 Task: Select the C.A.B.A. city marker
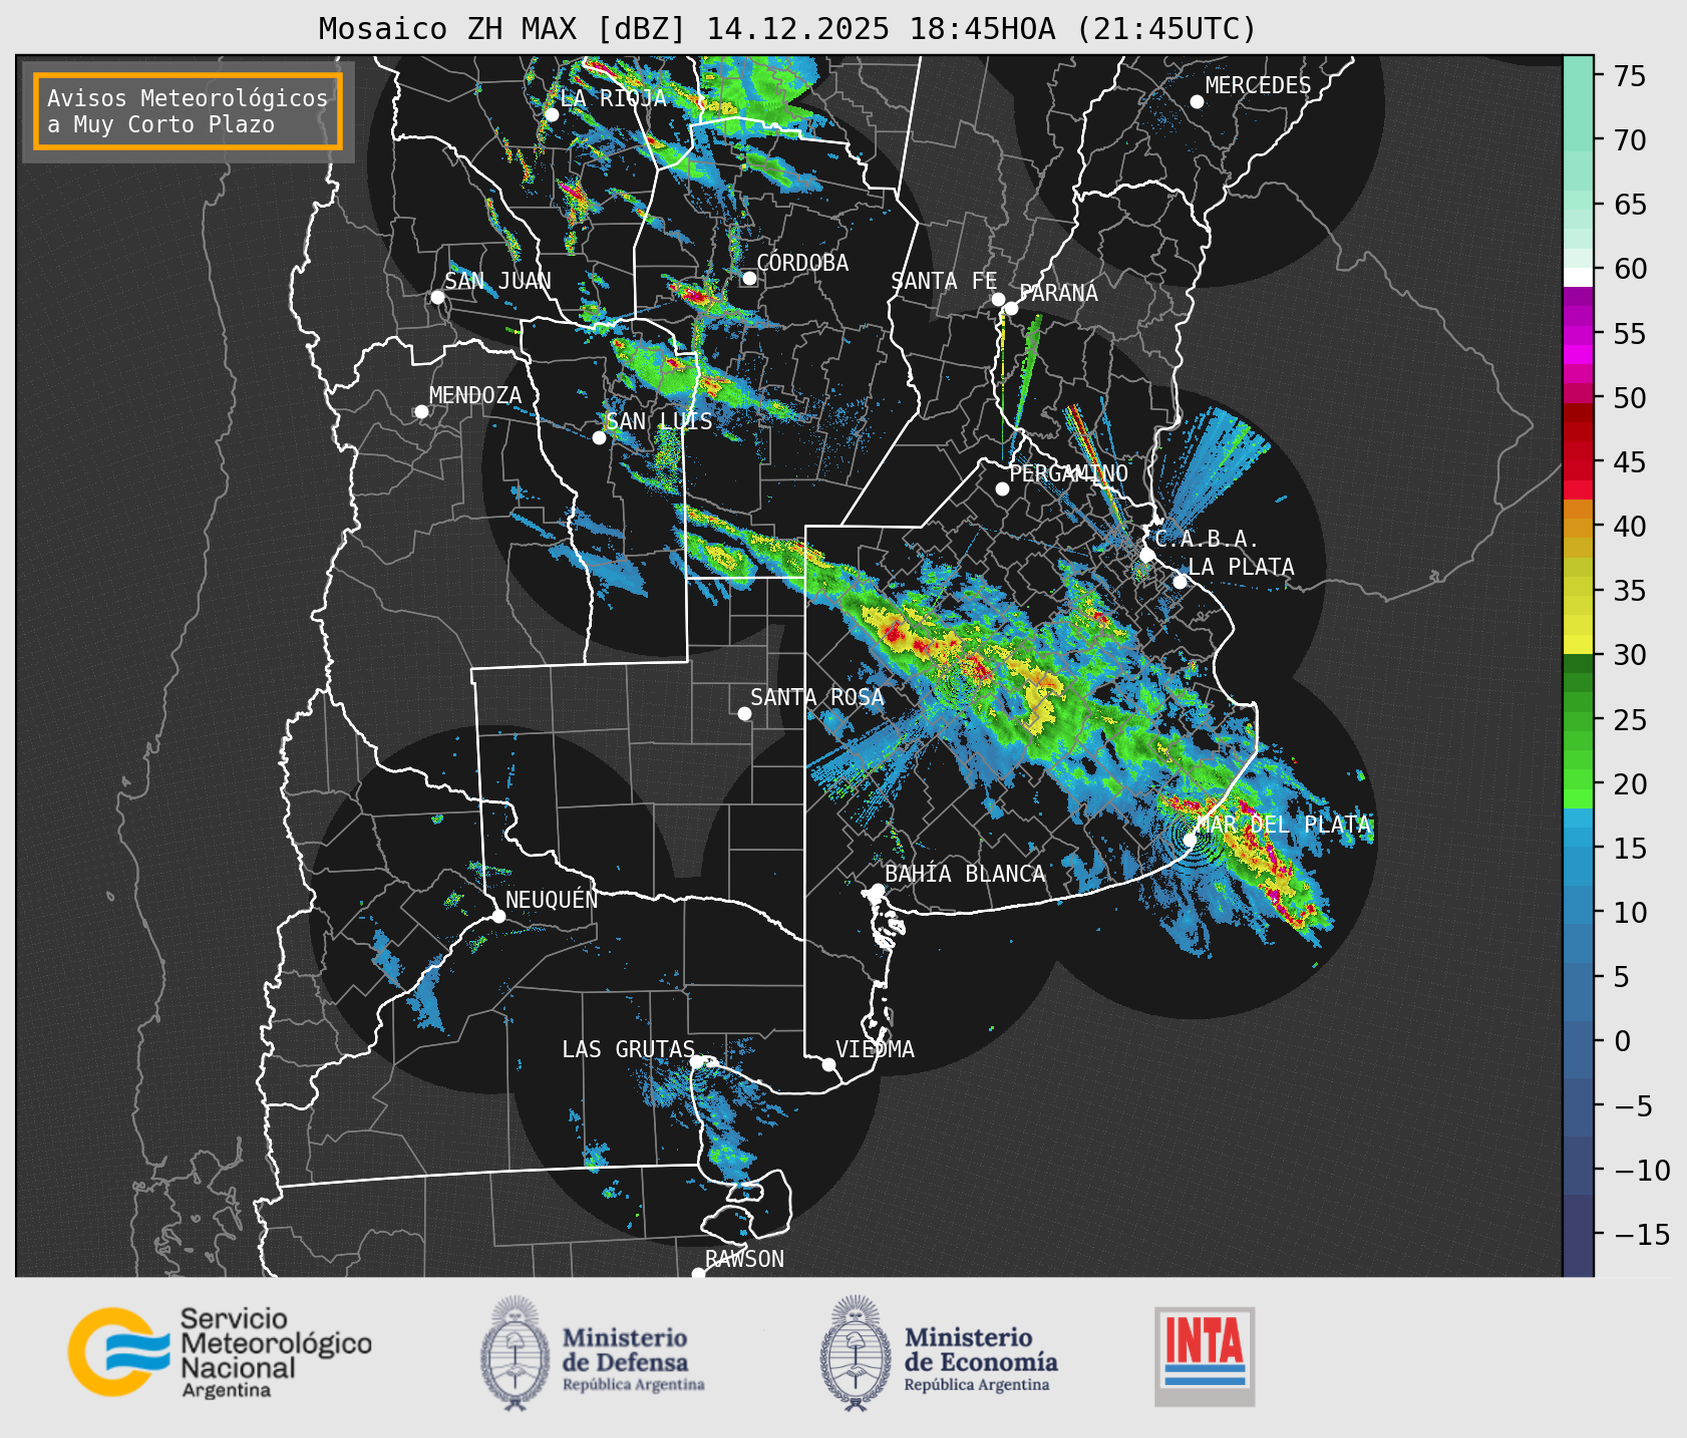click(1147, 555)
